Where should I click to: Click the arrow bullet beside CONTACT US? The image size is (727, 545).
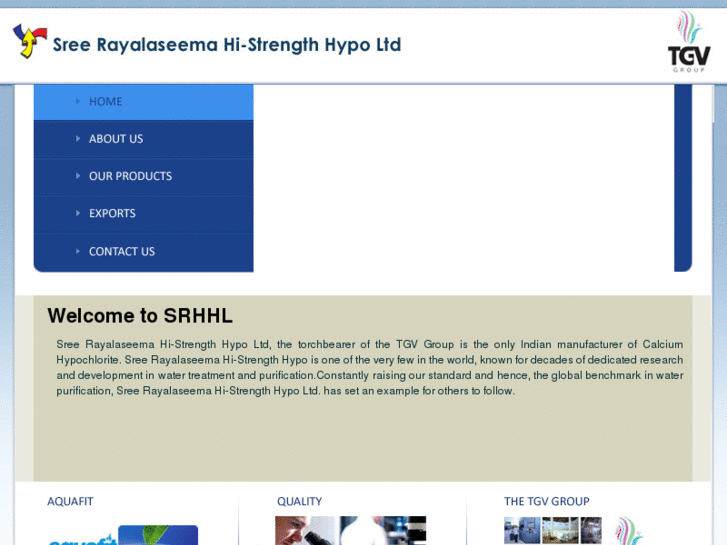click(x=78, y=251)
